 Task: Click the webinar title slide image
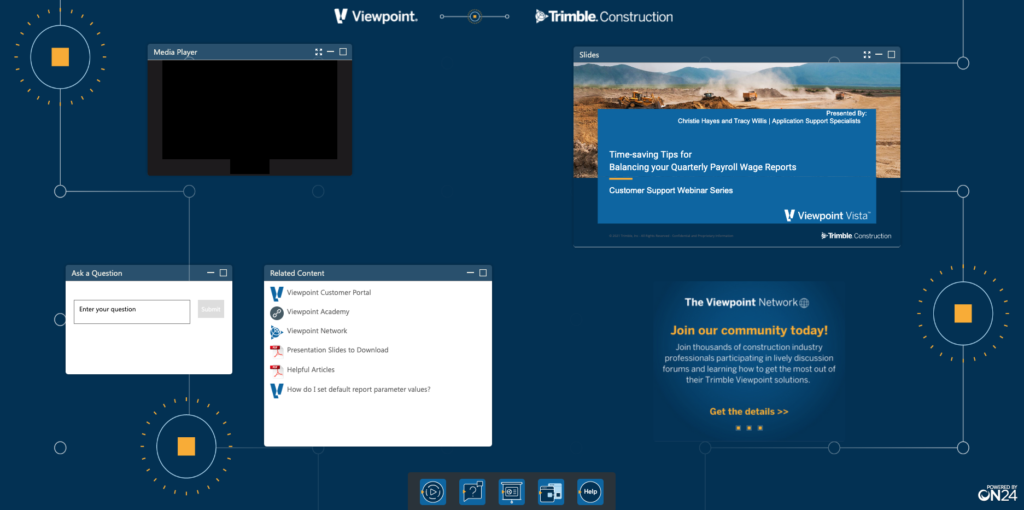coord(737,155)
